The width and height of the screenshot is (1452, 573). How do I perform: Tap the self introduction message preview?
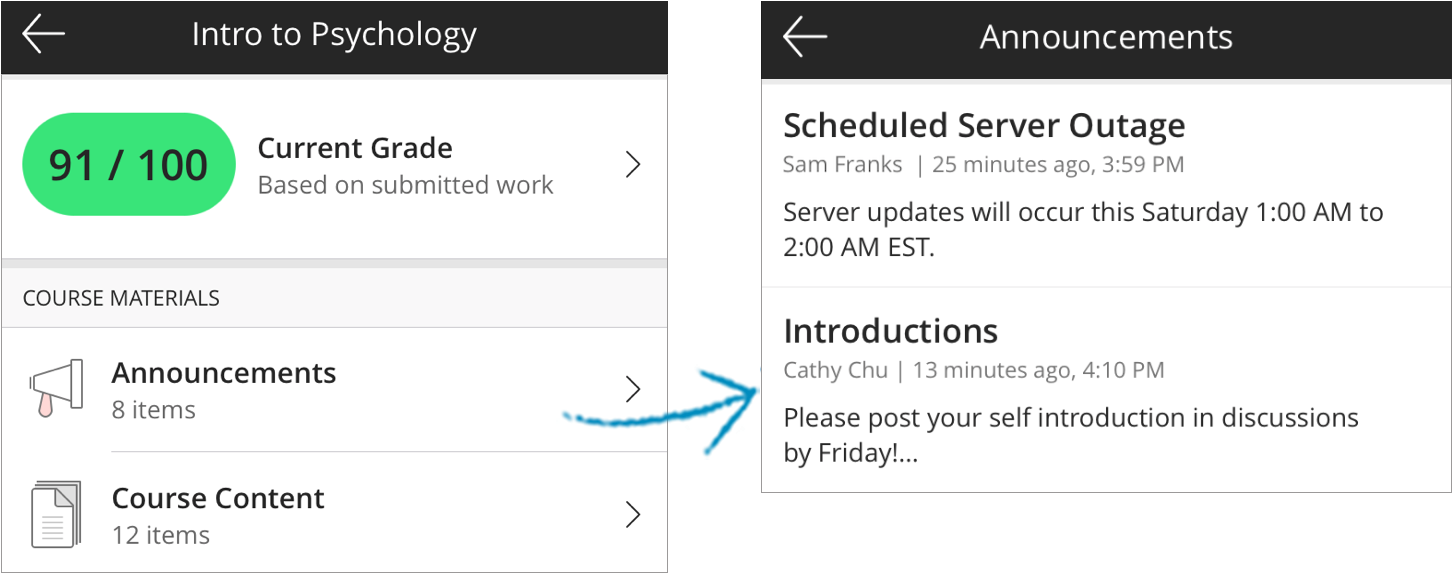pyautogui.click(x=1071, y=435)
